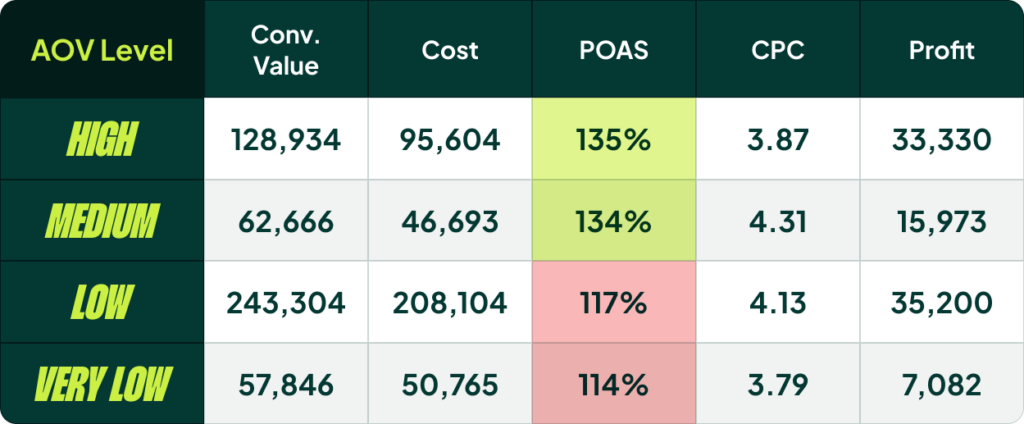Click the 128,934 conversion value cell

(285, 139)
